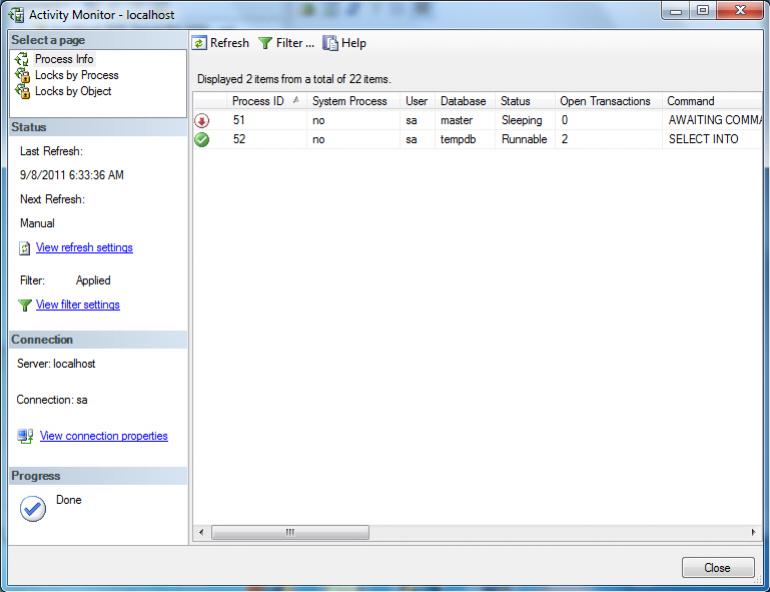Sort by the User column header
Screen dimensions: 770x592
coord(416,101)
